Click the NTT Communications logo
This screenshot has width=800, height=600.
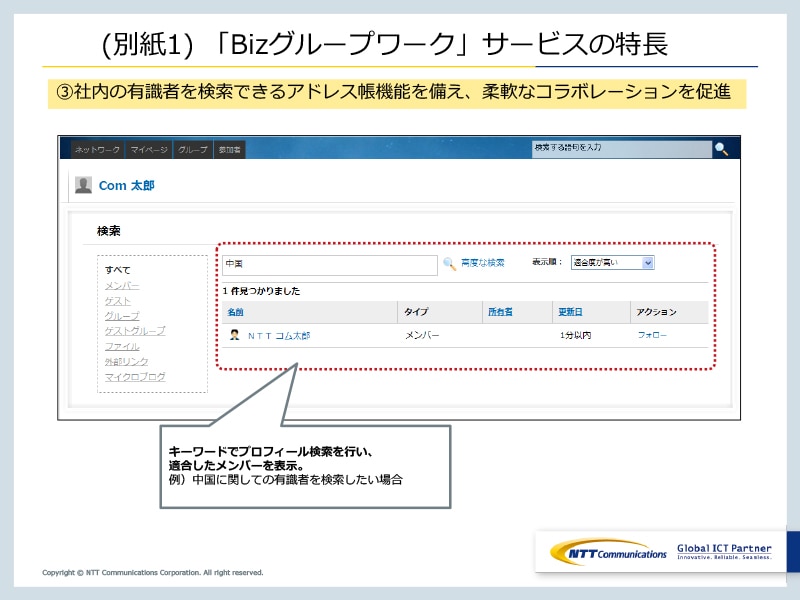click(x=608, y=553)
